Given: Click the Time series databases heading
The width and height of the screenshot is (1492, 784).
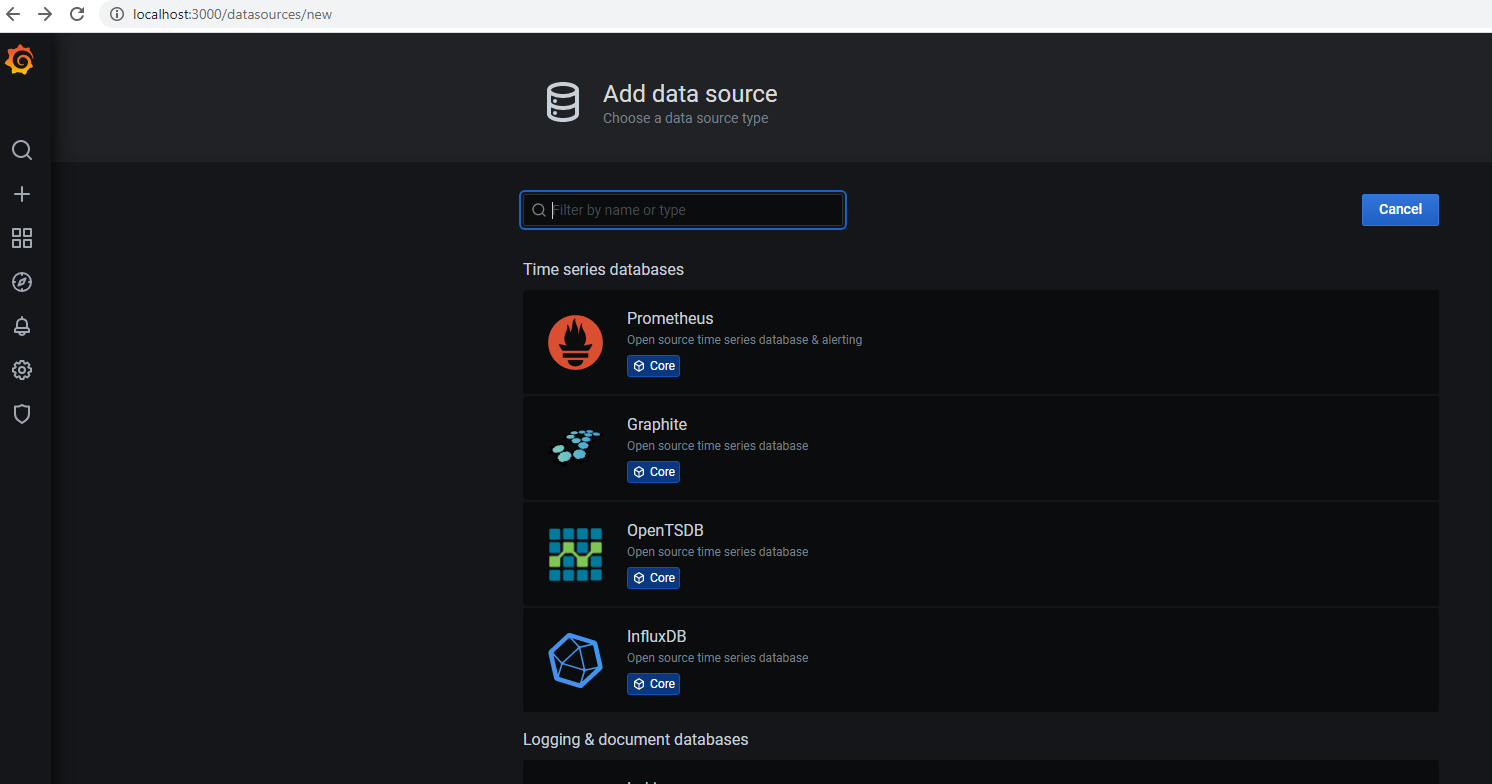Looking at the screenshot, I should click(603, 270).
